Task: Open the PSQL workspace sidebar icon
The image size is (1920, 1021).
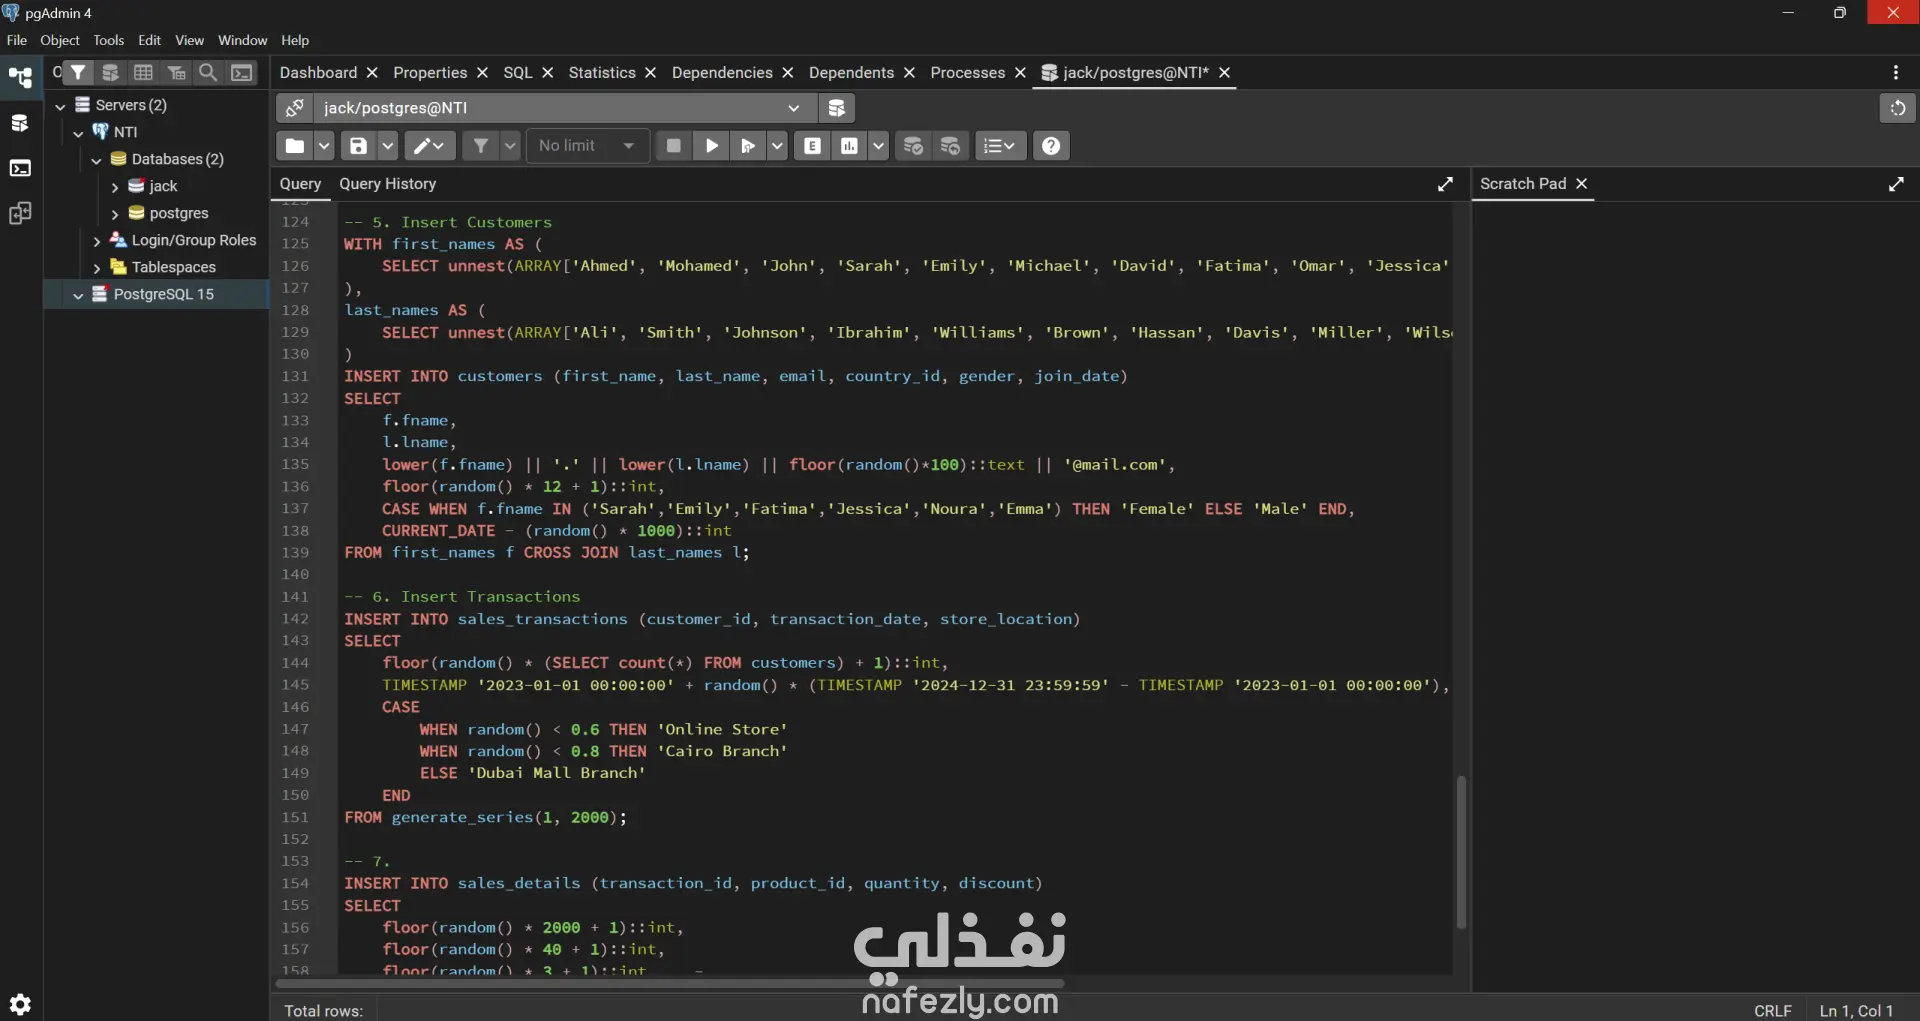Action: tap(20, 168)
